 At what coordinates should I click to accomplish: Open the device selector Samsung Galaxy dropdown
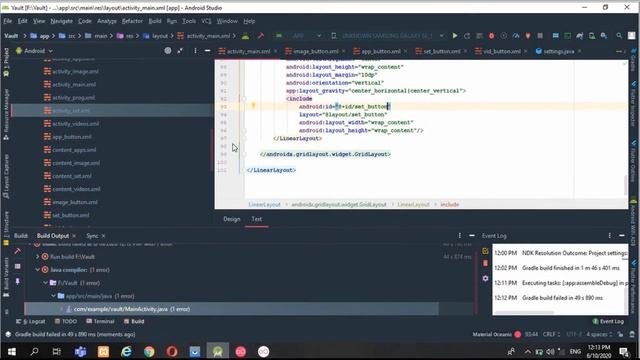(388, 36)
